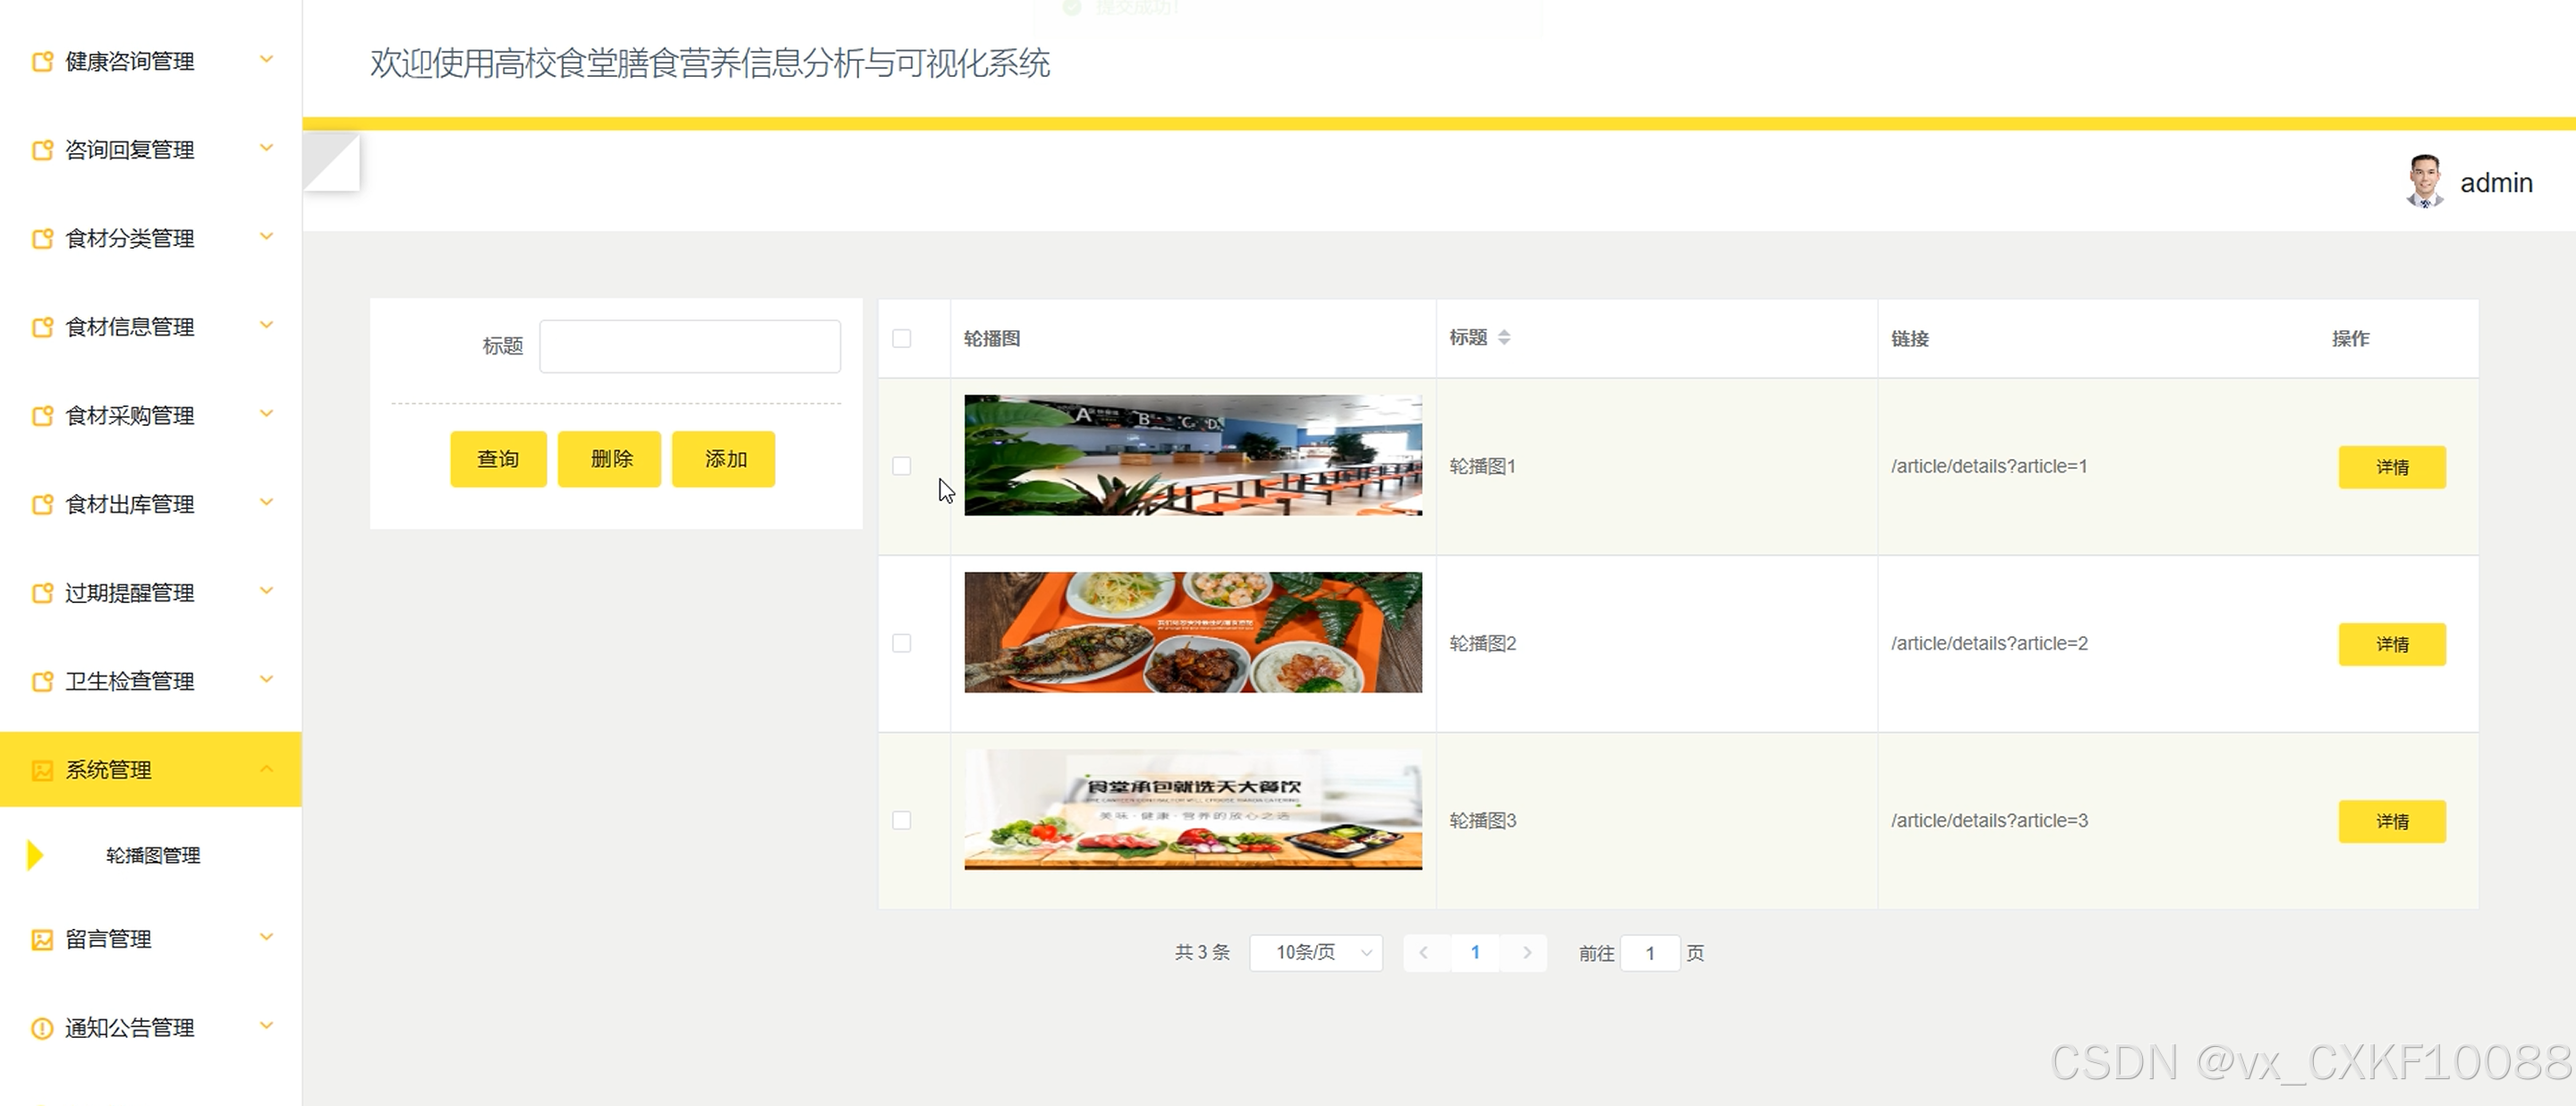
Task: Select the 轮播图3 row checkbox
Action: click(x=901, y=820)
